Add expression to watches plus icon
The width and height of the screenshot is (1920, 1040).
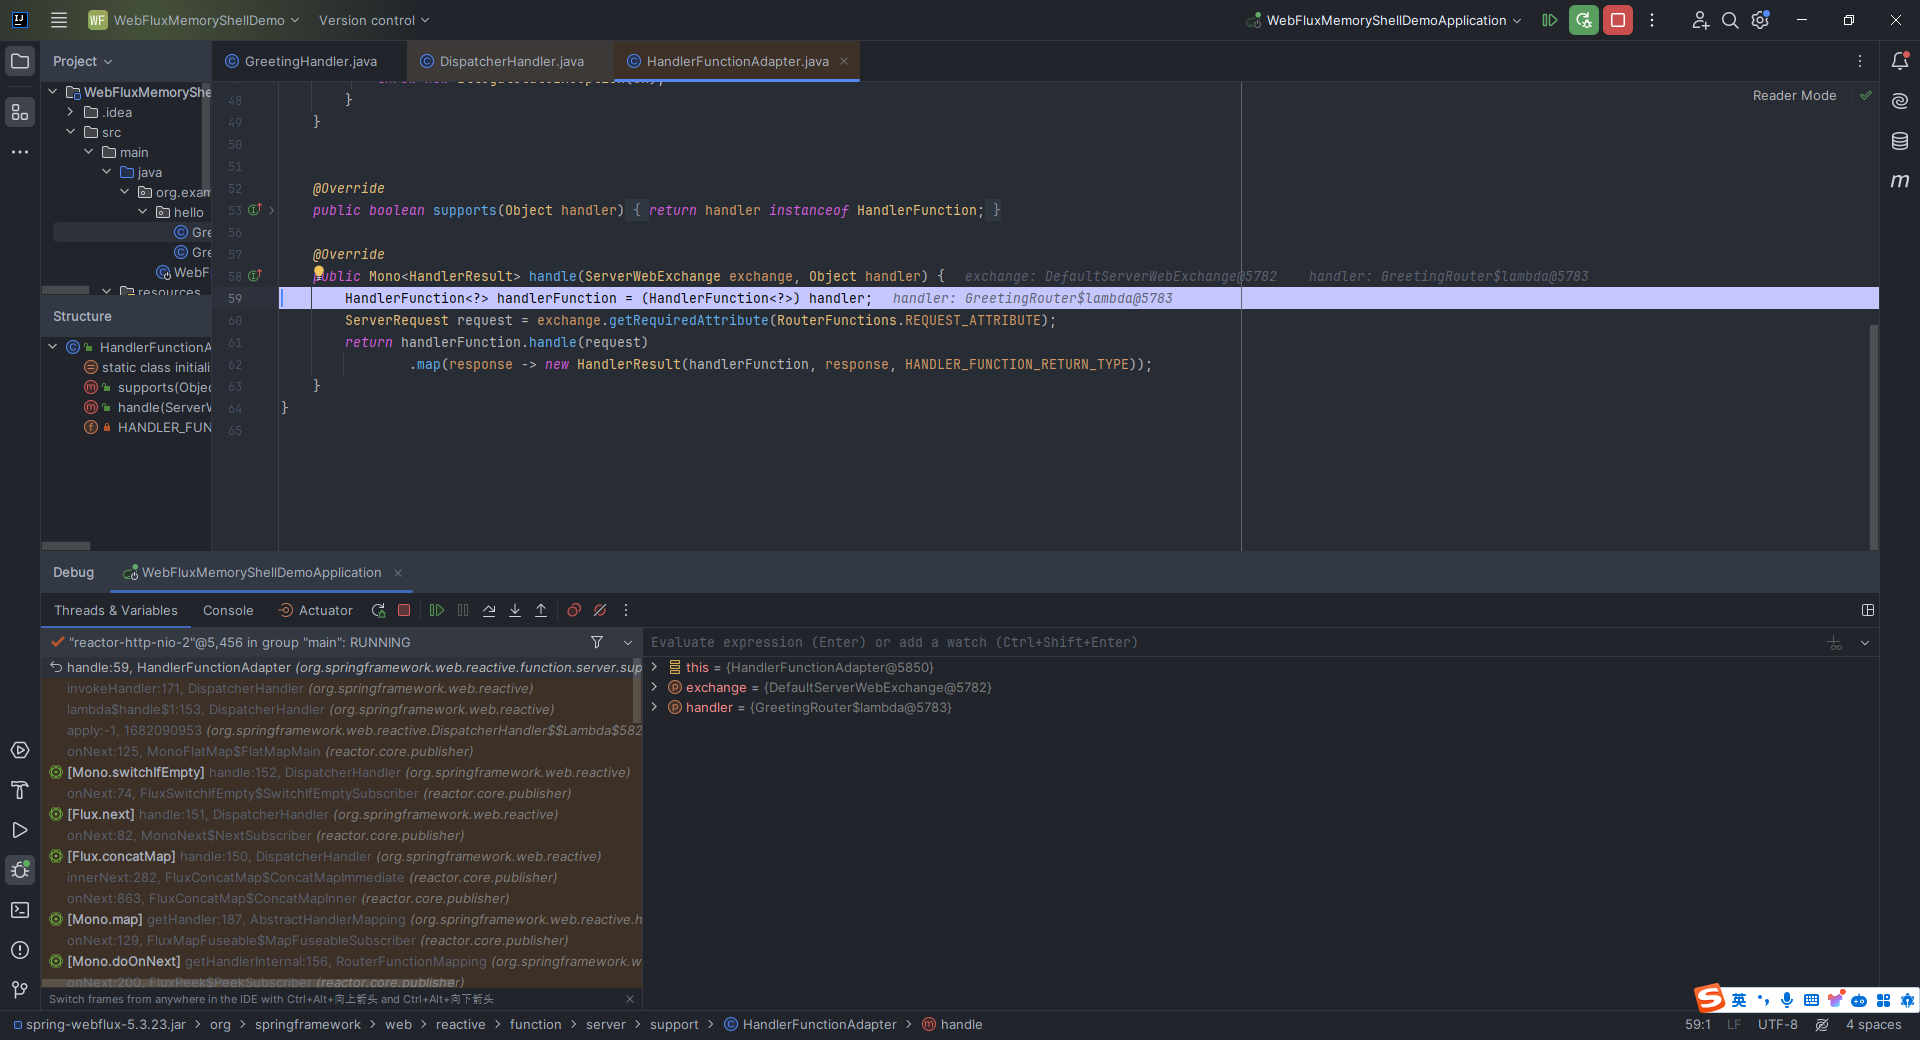tap(1835, 643)
